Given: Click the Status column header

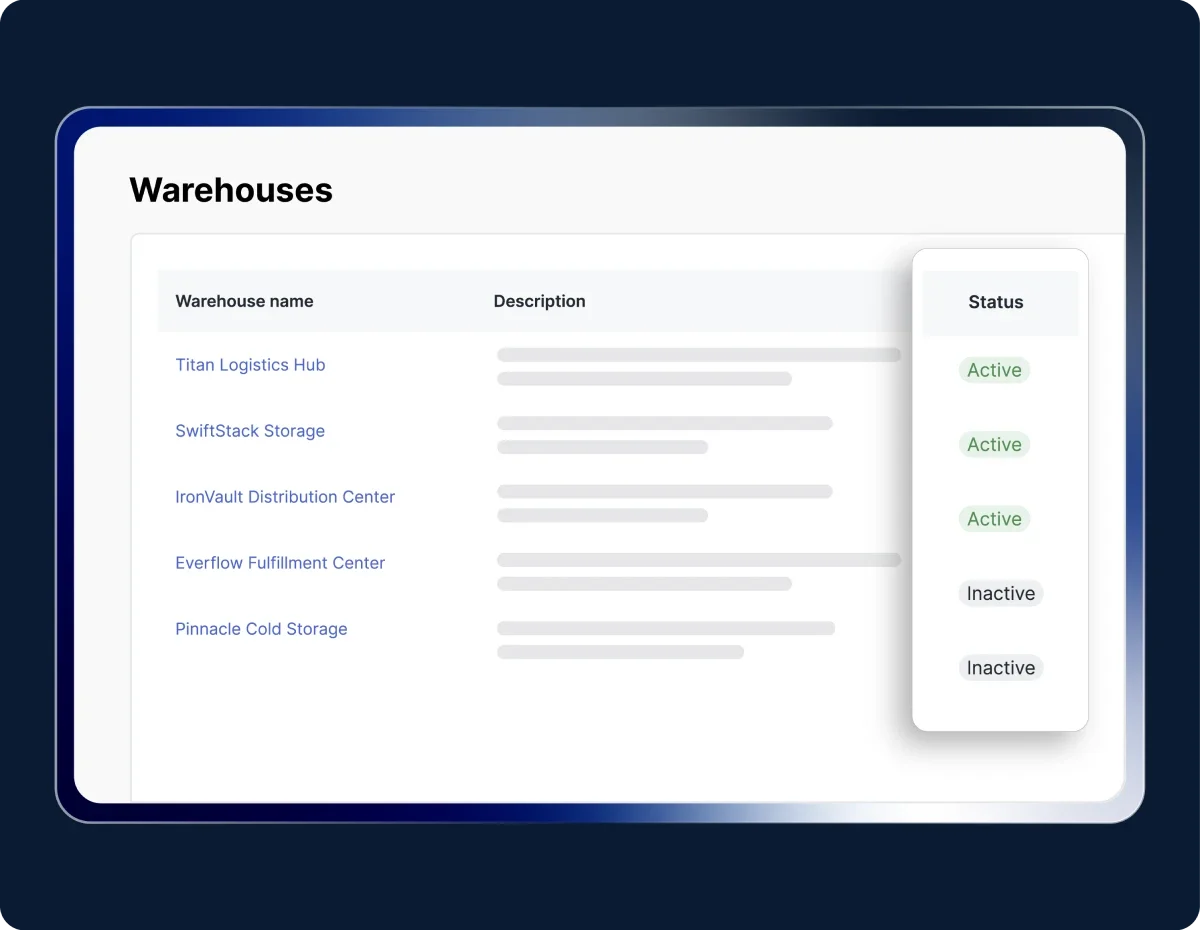Looking at the screenshot, I should click(x=995, y=302).
